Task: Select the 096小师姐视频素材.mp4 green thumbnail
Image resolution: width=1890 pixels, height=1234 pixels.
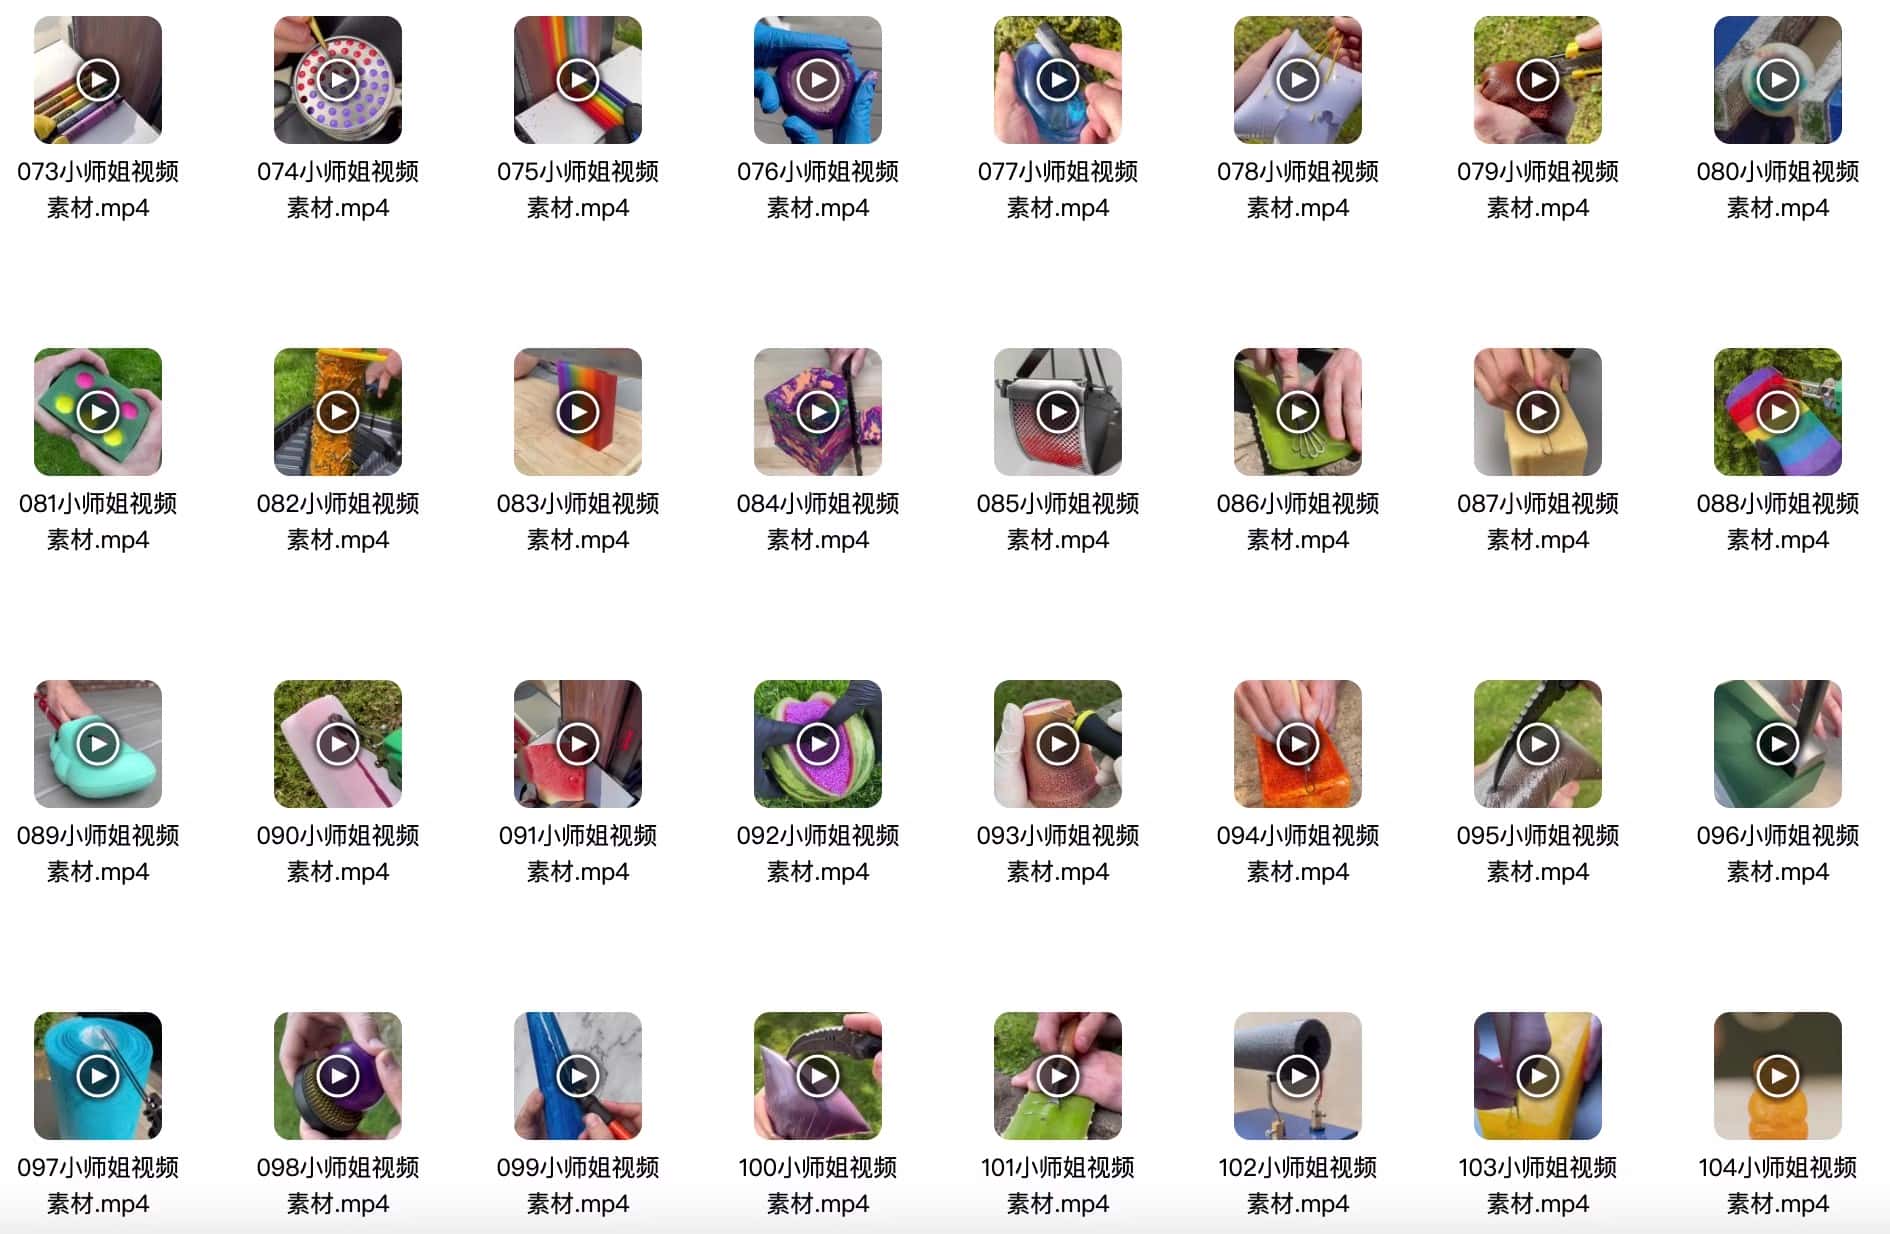Action: click(1778, 744)
